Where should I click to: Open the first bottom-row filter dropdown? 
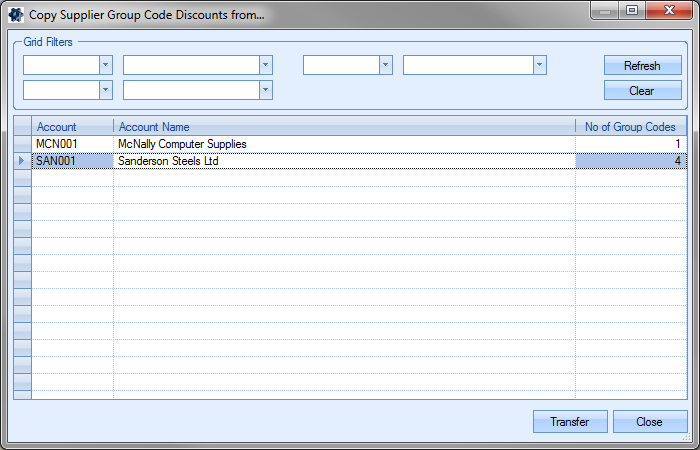tap(105, 90)
